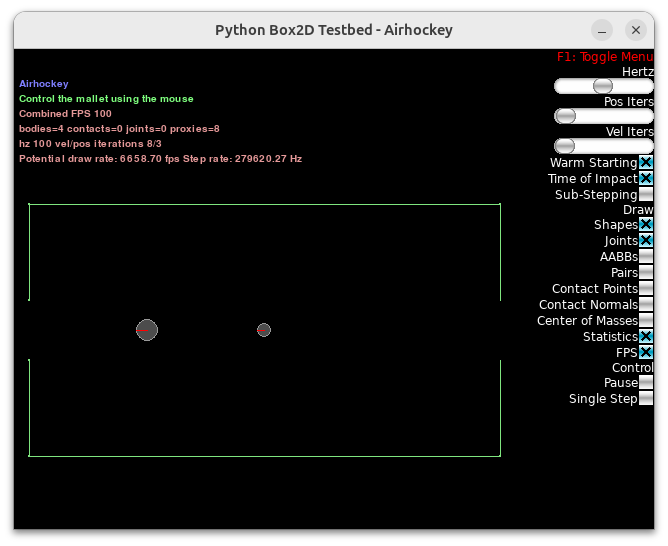This screenshot has width=668, height=546.
Task: Hide Statistics by unchecking it
Action: [x=646, y=337]
